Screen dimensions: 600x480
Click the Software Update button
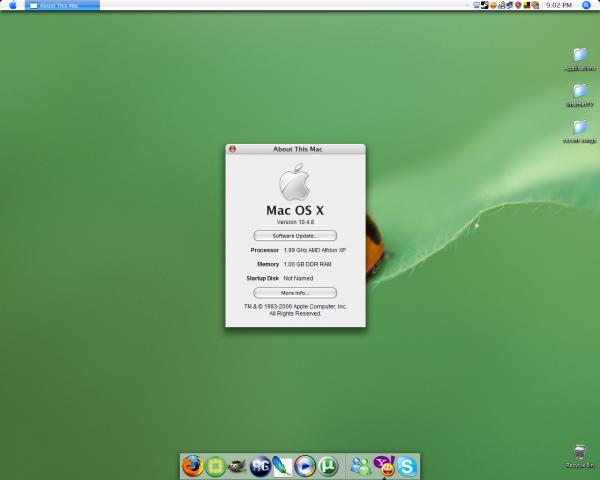tap(295, 236)
